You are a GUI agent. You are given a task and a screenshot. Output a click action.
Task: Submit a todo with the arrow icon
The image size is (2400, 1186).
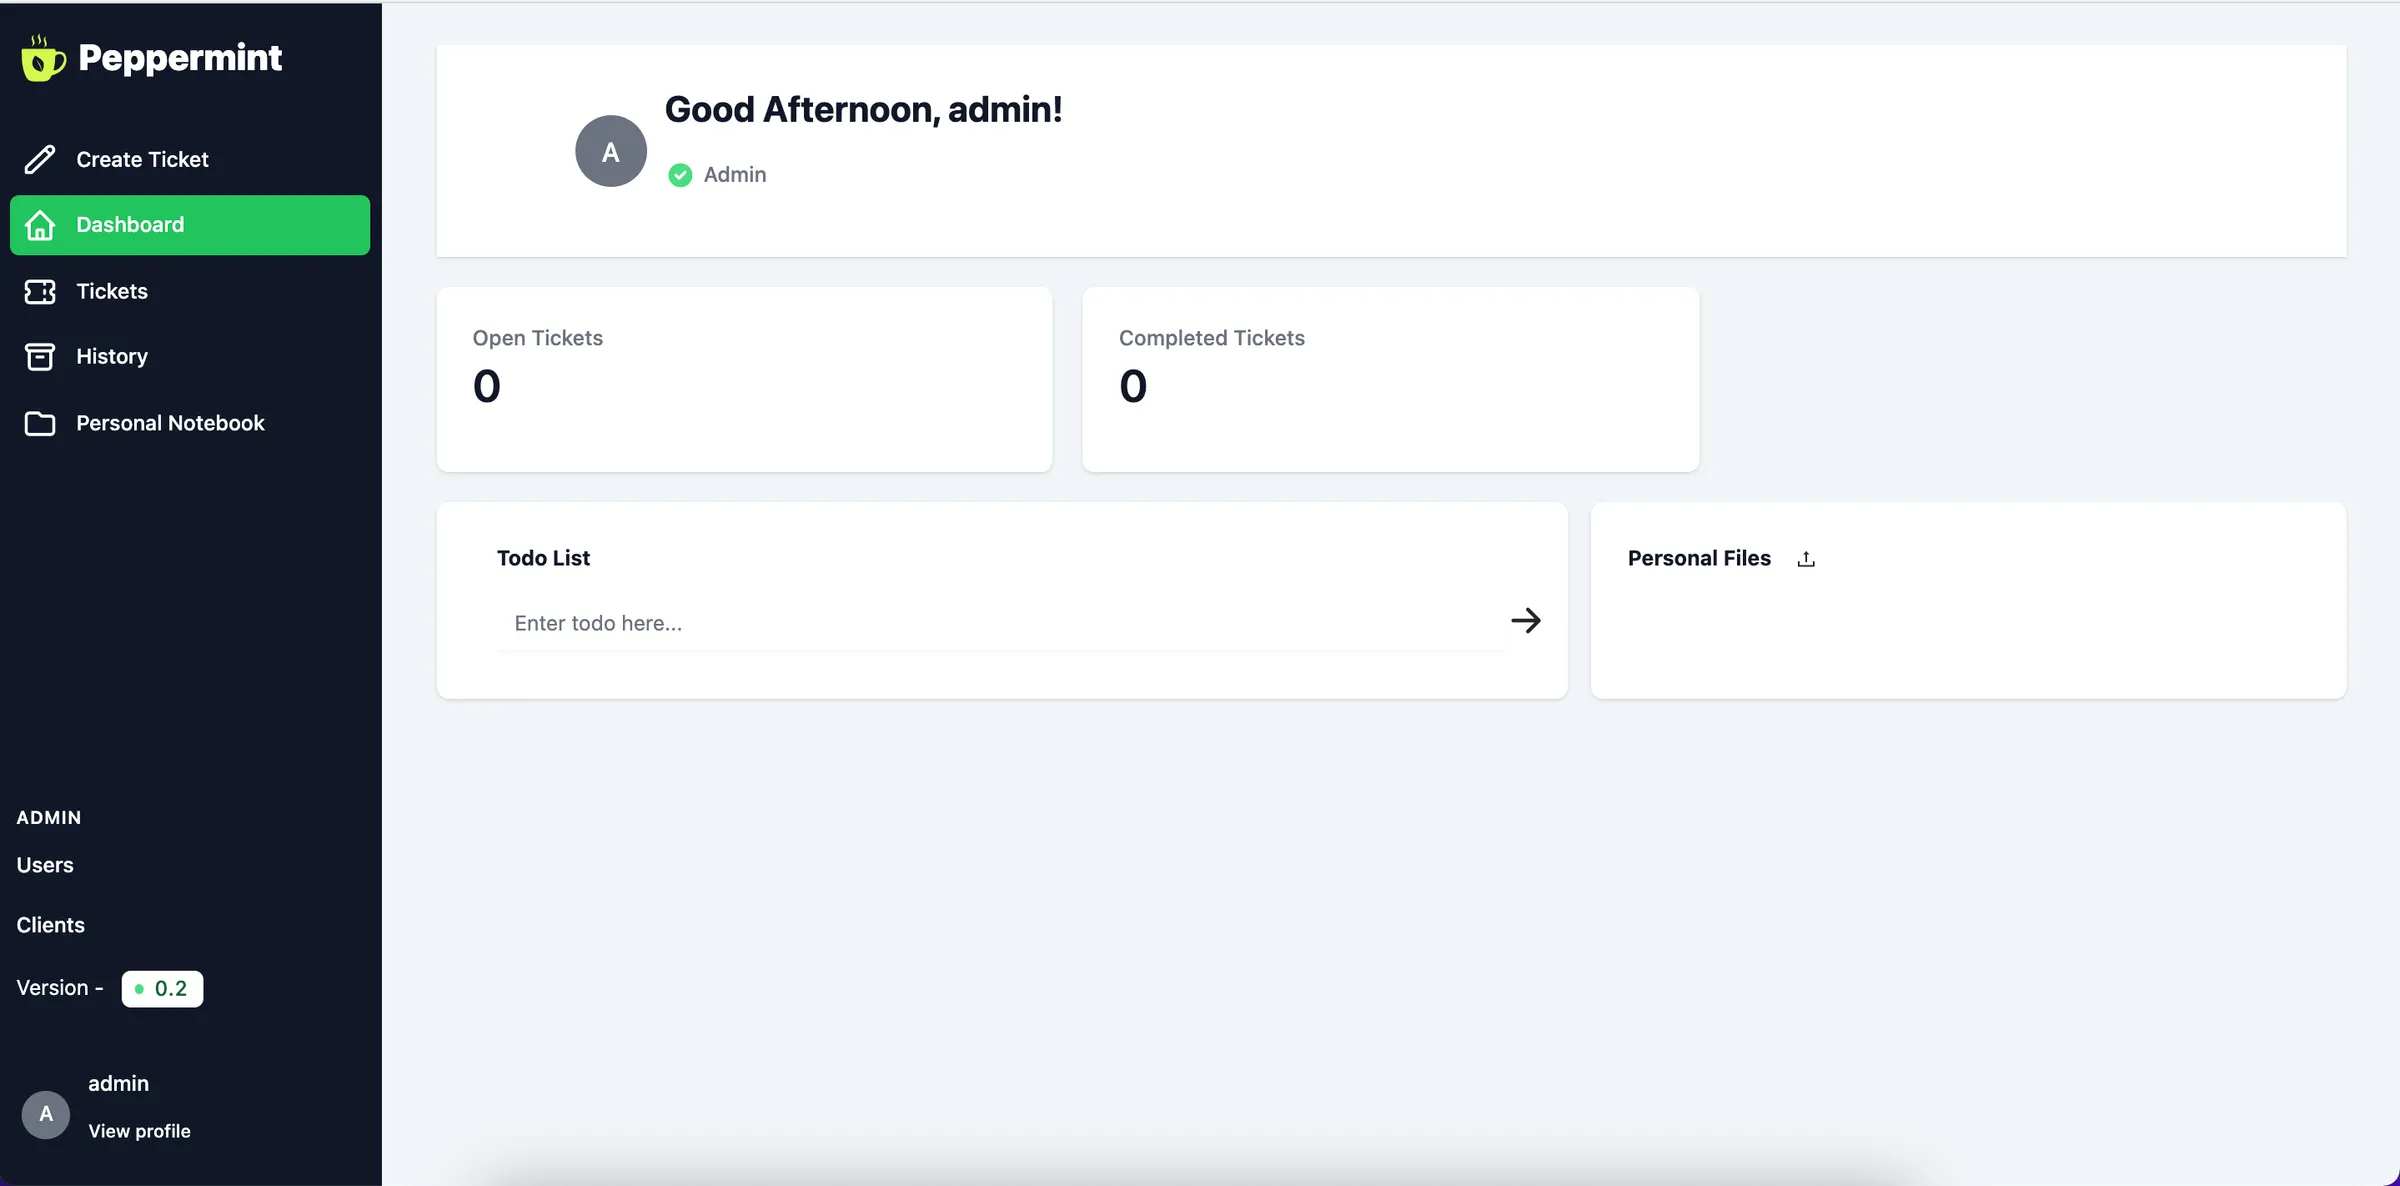click(x=1525, y=621)
